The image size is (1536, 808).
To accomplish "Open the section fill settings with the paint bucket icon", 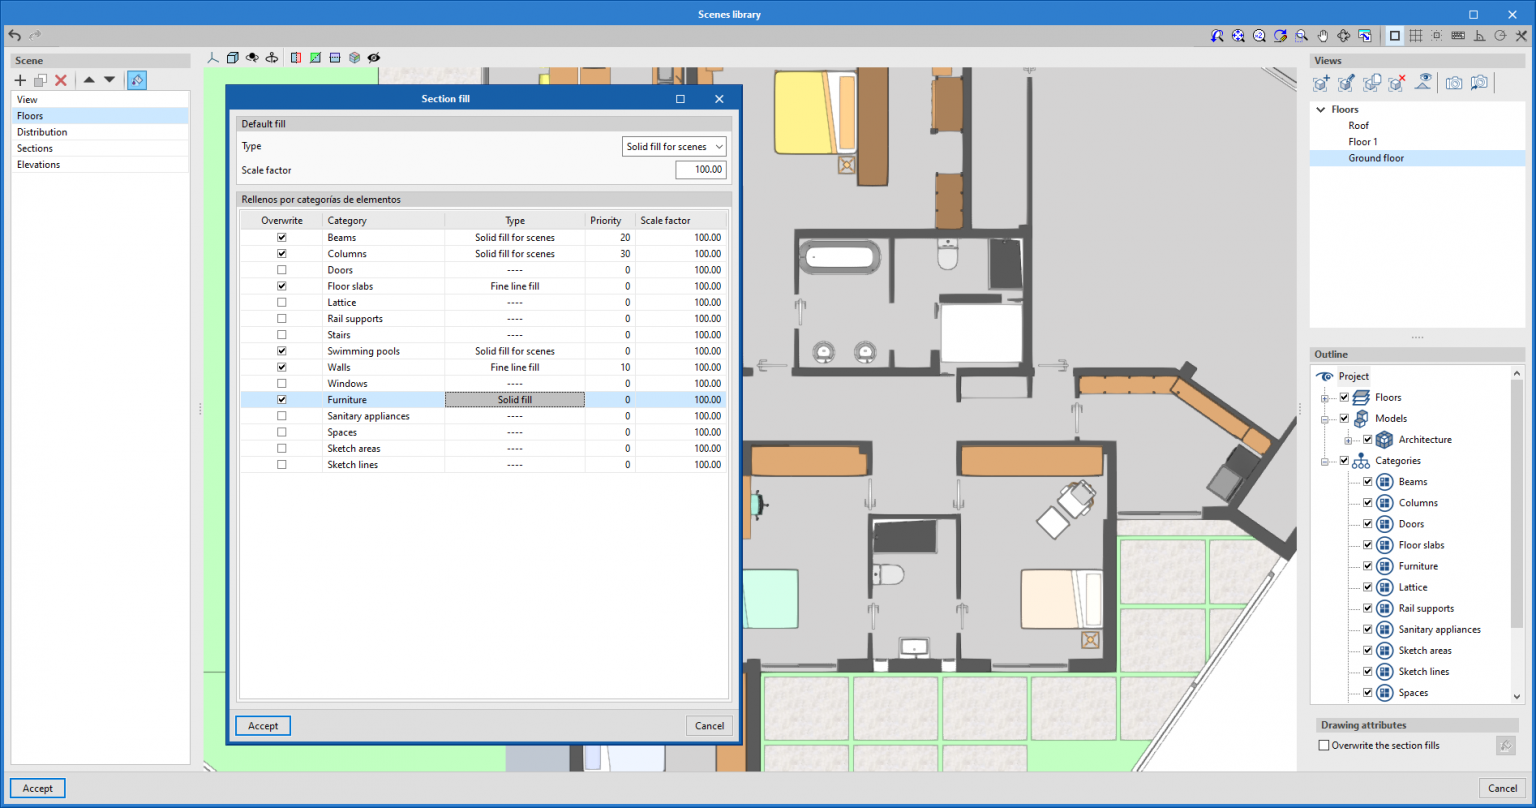I will point(137,80).
